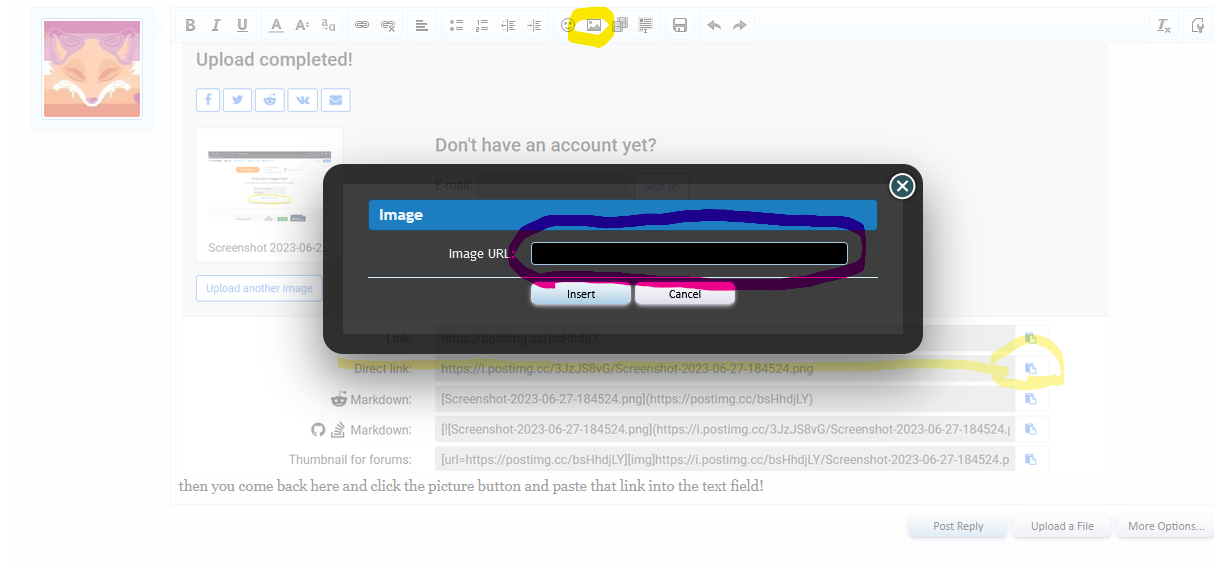Share the upload on Facebook
Viewport: 1214px width, 563px height.
208,100
